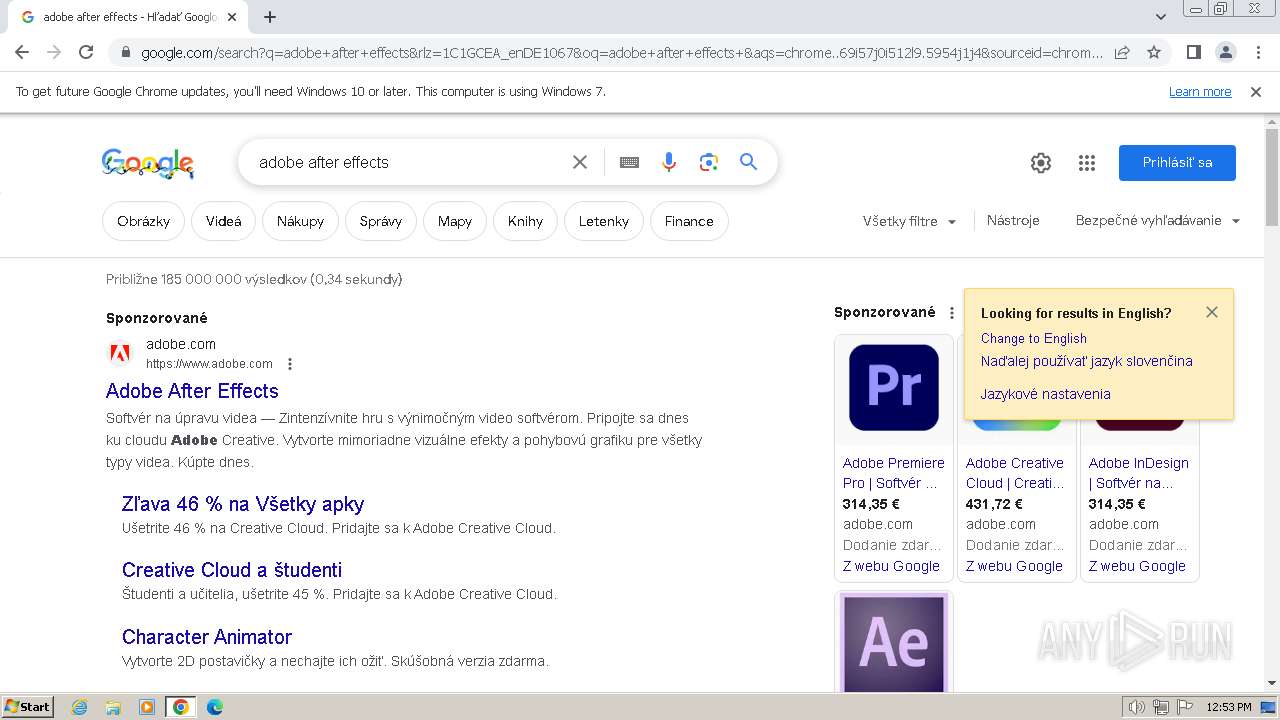This screenshot has height=720, width=1280.
Task: Click the adobe.com favicon of the sponsored result
Action: (x=120, y=353)
